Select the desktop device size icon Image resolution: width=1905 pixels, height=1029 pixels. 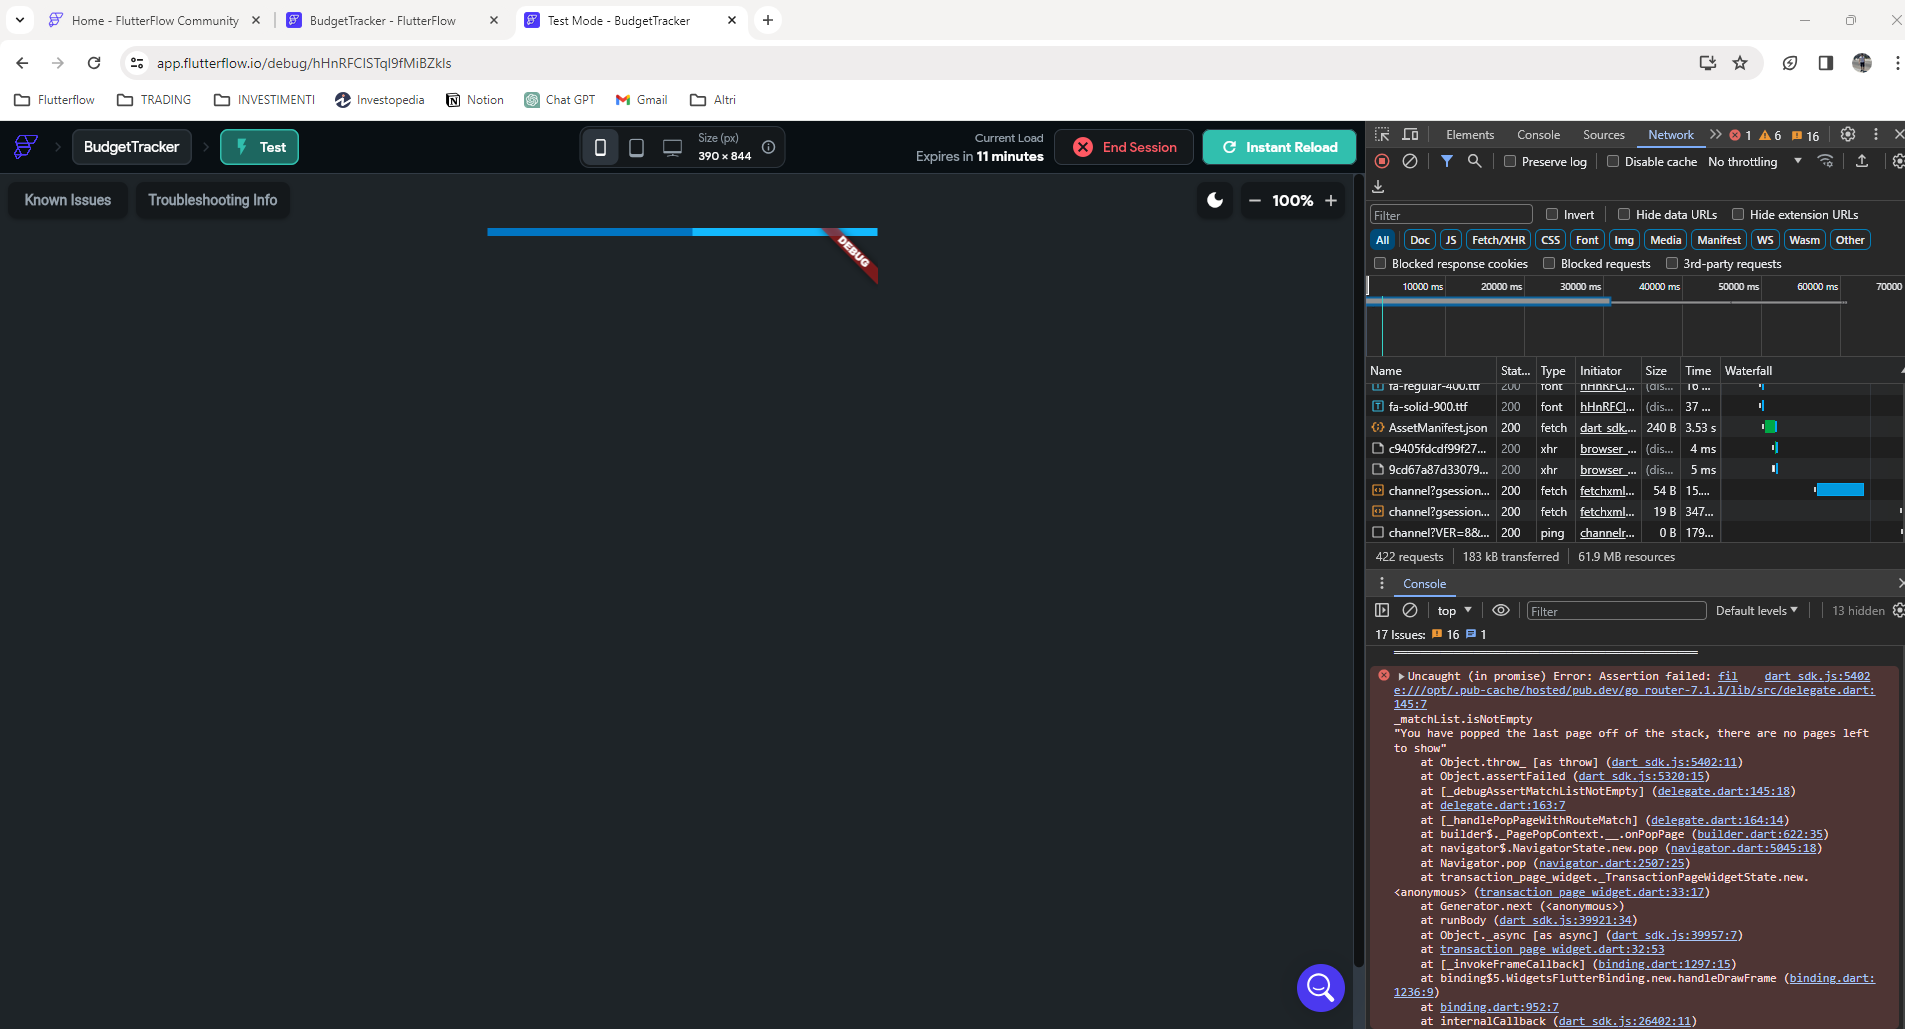672,147
